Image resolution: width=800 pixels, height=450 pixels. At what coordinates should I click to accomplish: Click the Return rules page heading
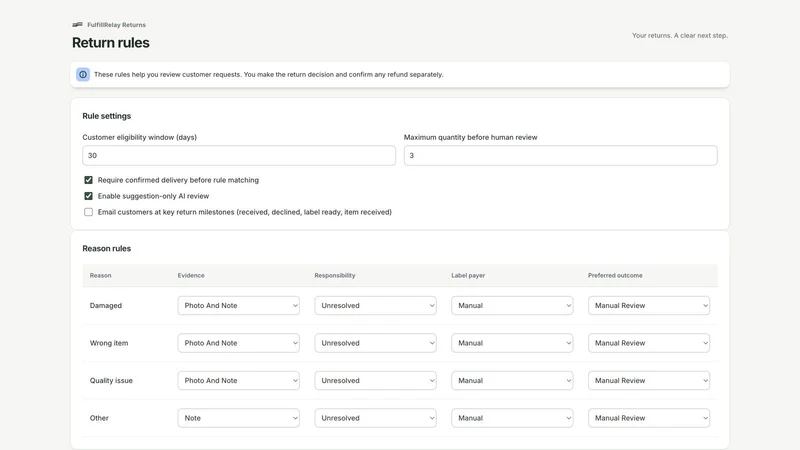tap(111, 43)
